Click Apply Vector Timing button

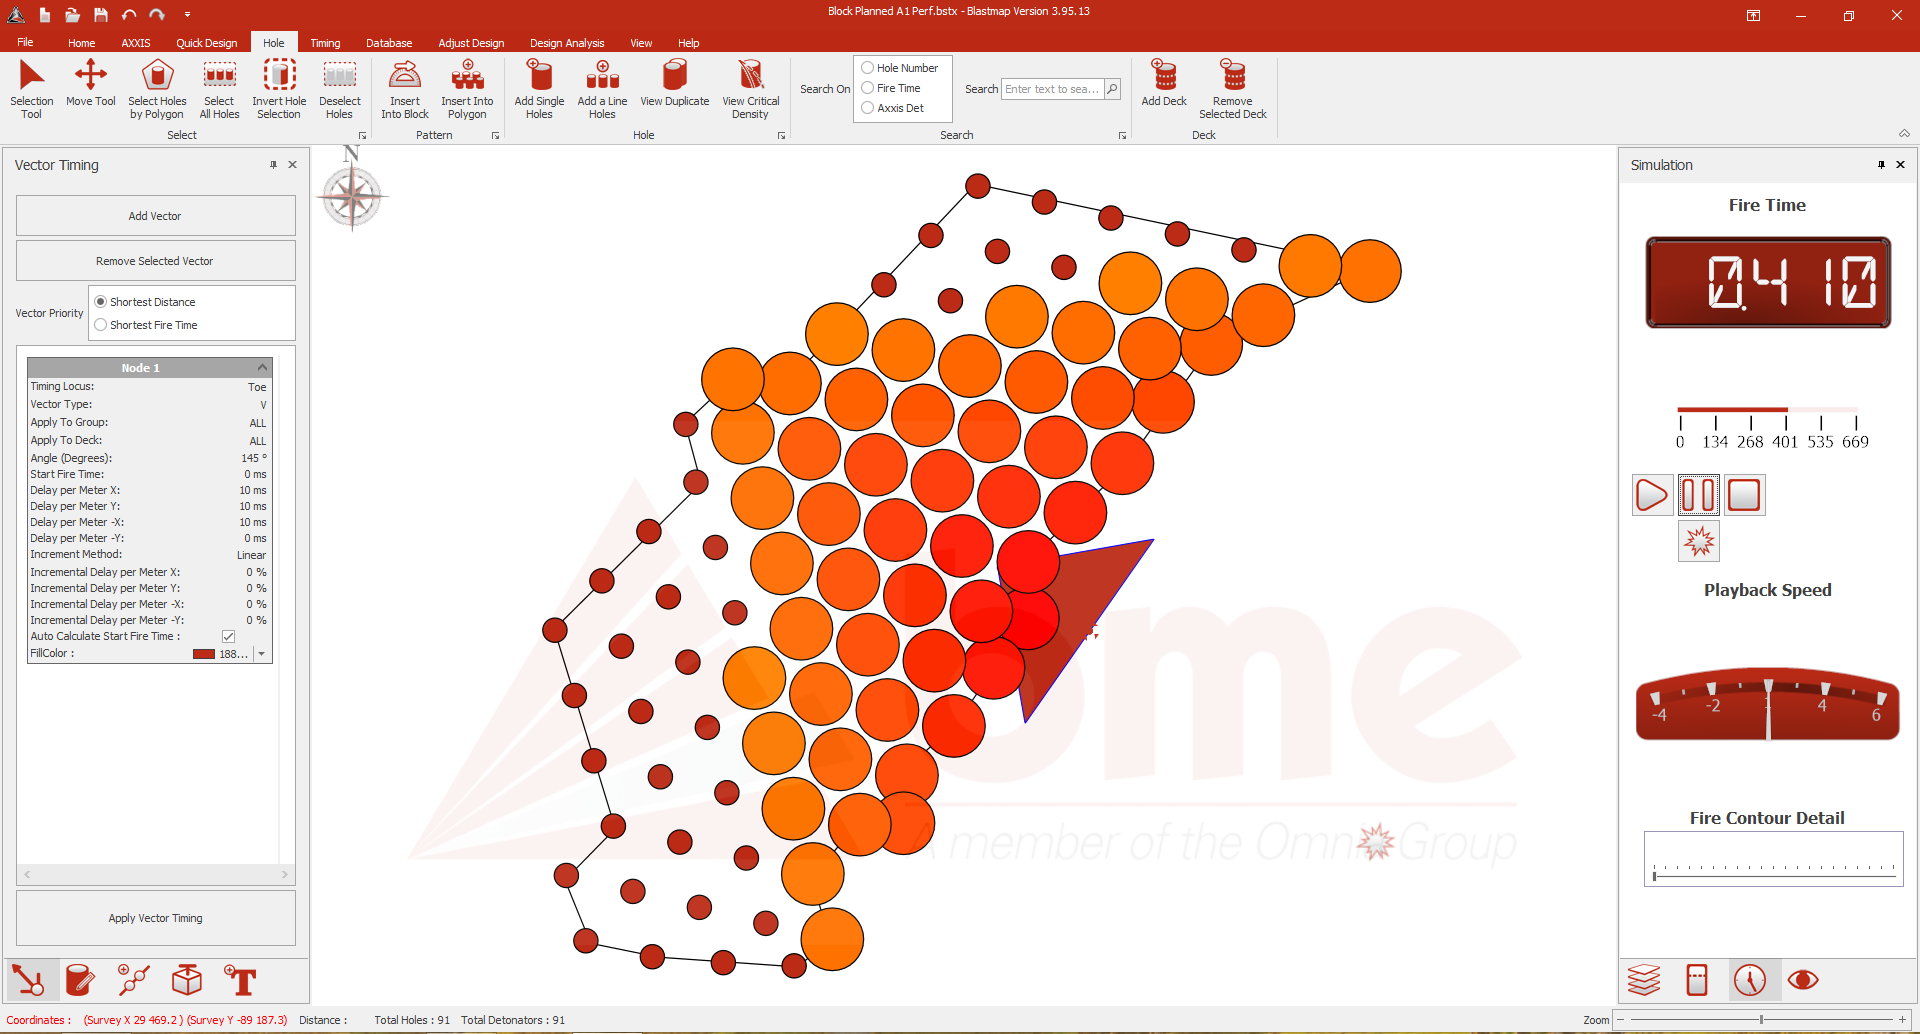(155, 918)
